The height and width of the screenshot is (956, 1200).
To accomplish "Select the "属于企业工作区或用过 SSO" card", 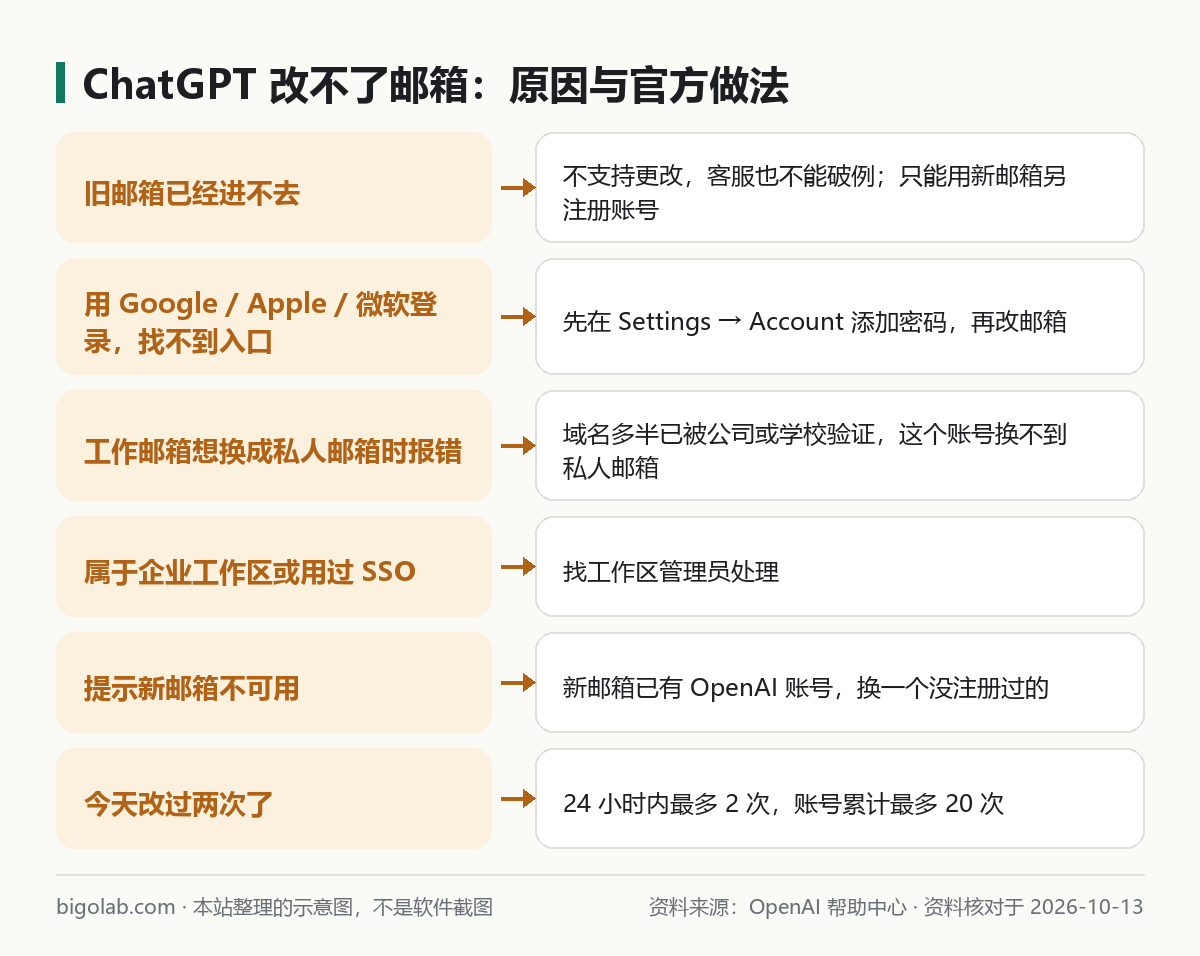I will tap(274, 566).
